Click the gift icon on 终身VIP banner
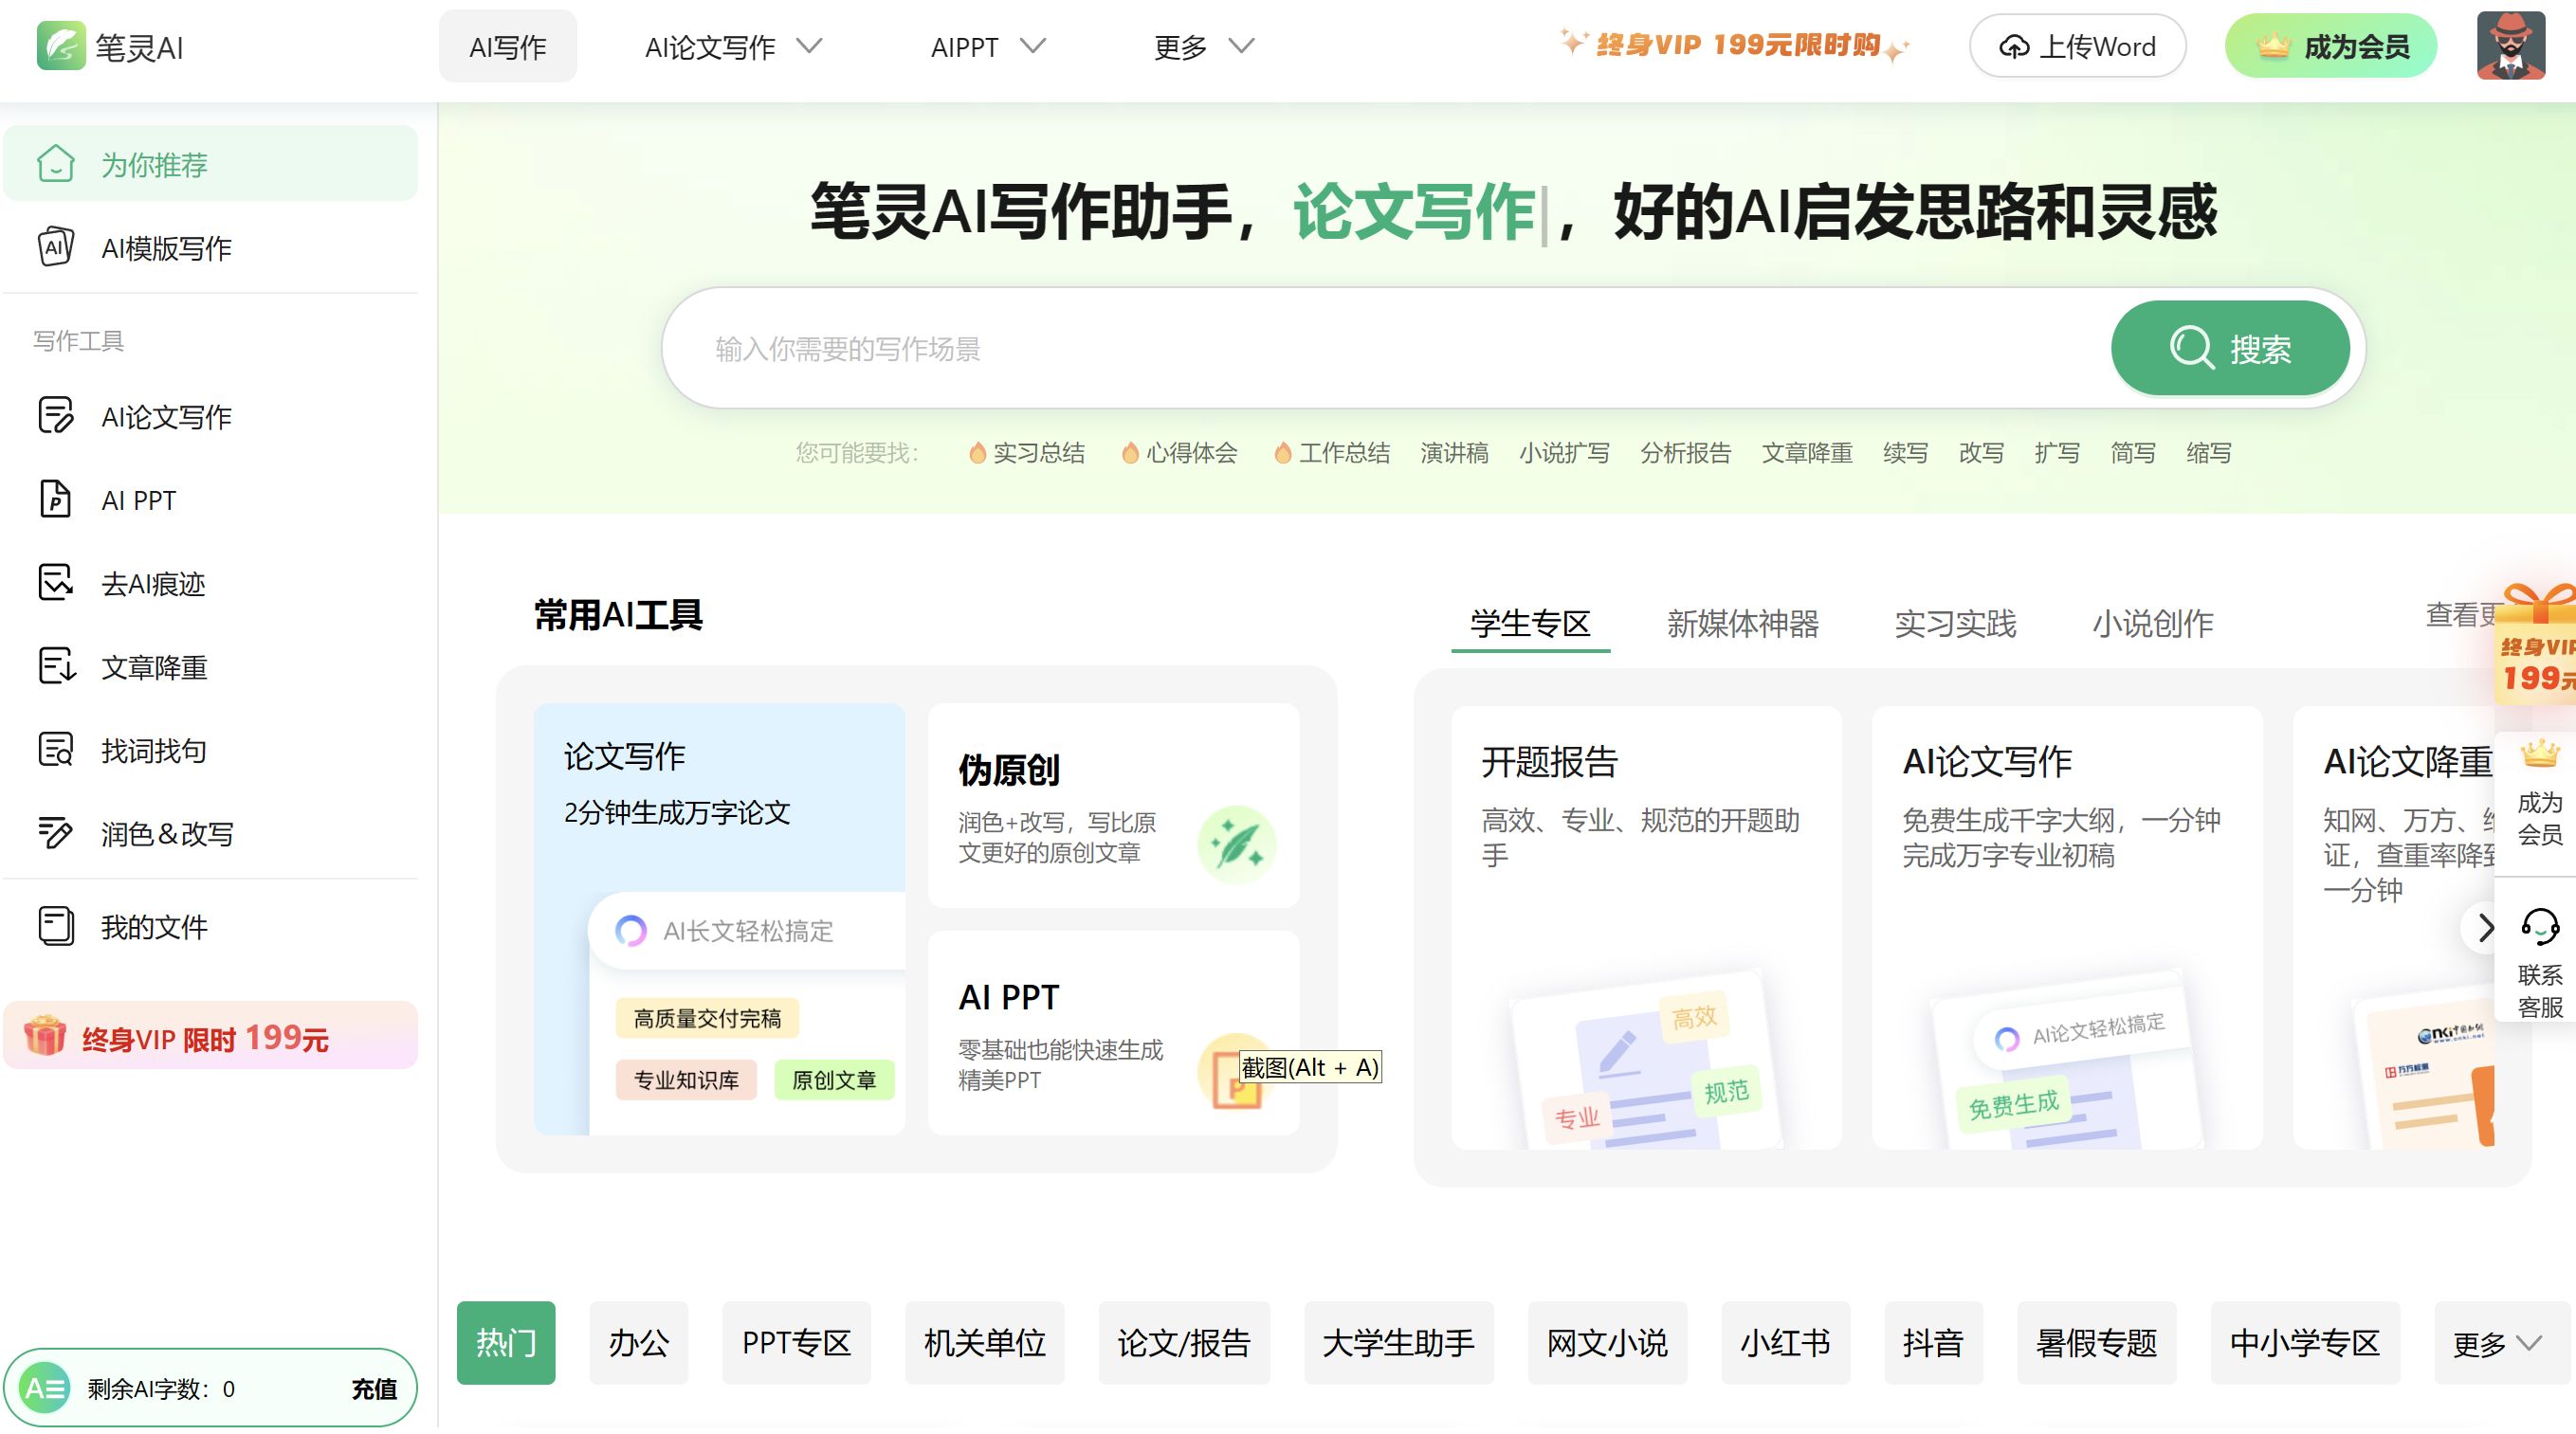The width and height of the screenshot is (2576, 1434). coord(45,1036)
